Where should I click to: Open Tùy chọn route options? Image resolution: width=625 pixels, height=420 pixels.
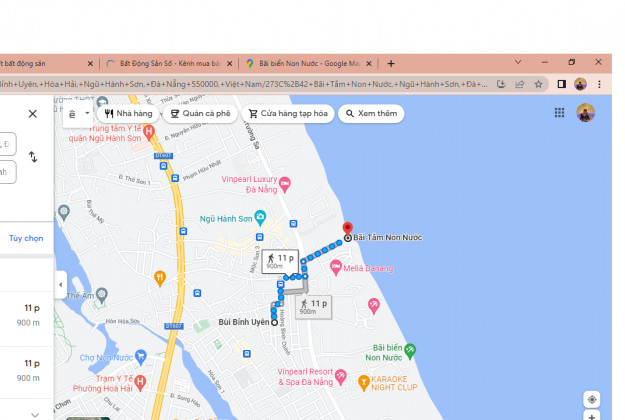(26, 238)
